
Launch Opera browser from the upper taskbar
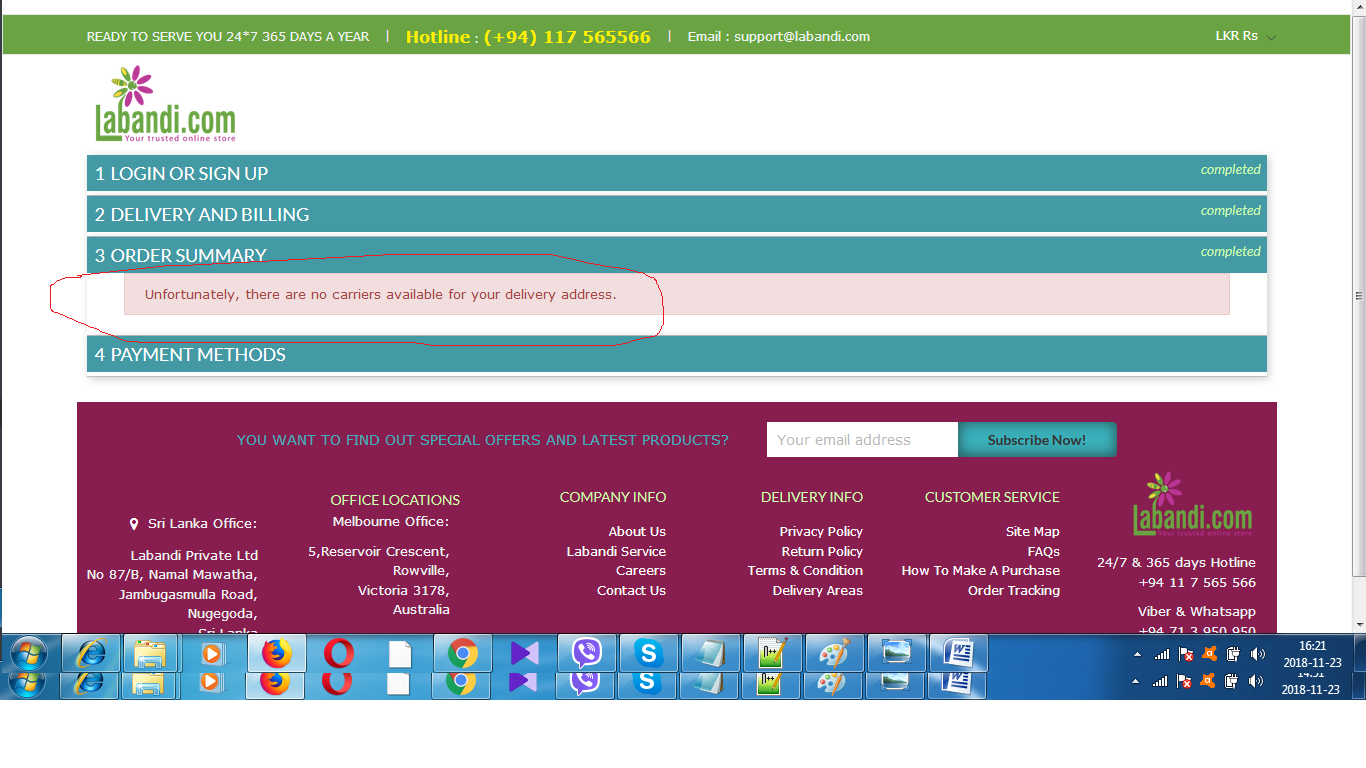[338, 654]
